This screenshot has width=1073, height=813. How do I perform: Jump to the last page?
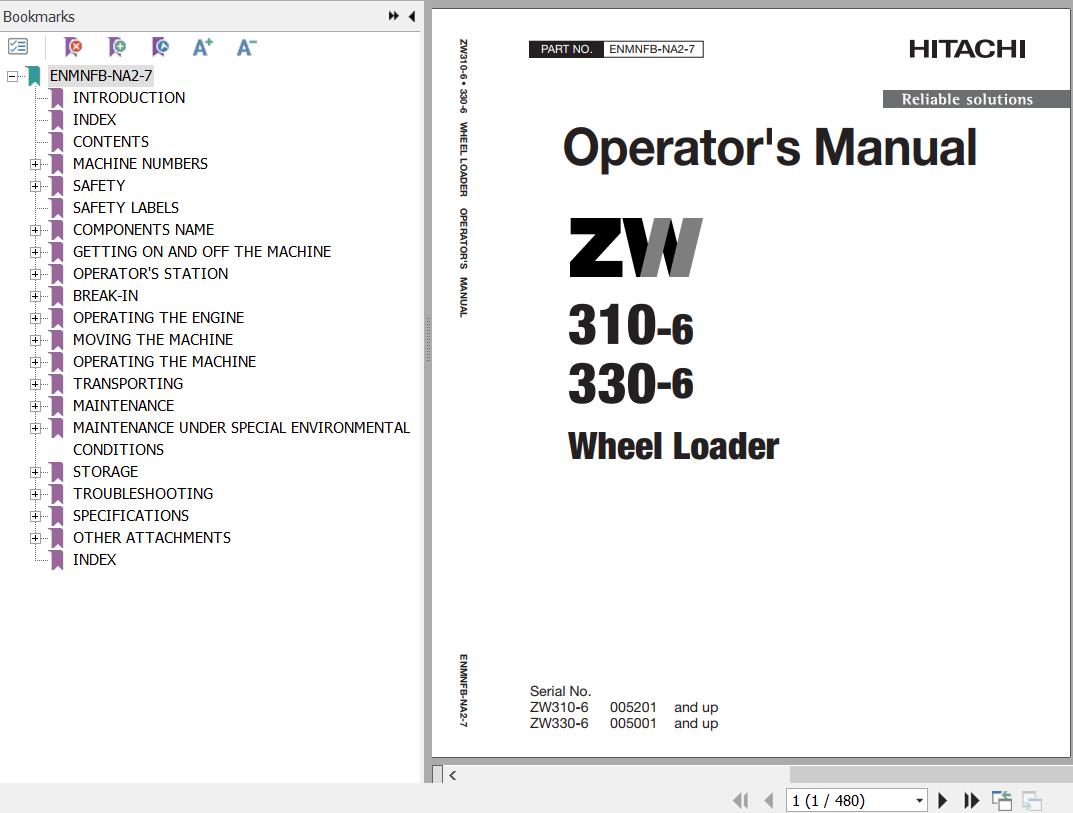pos(971,800)
